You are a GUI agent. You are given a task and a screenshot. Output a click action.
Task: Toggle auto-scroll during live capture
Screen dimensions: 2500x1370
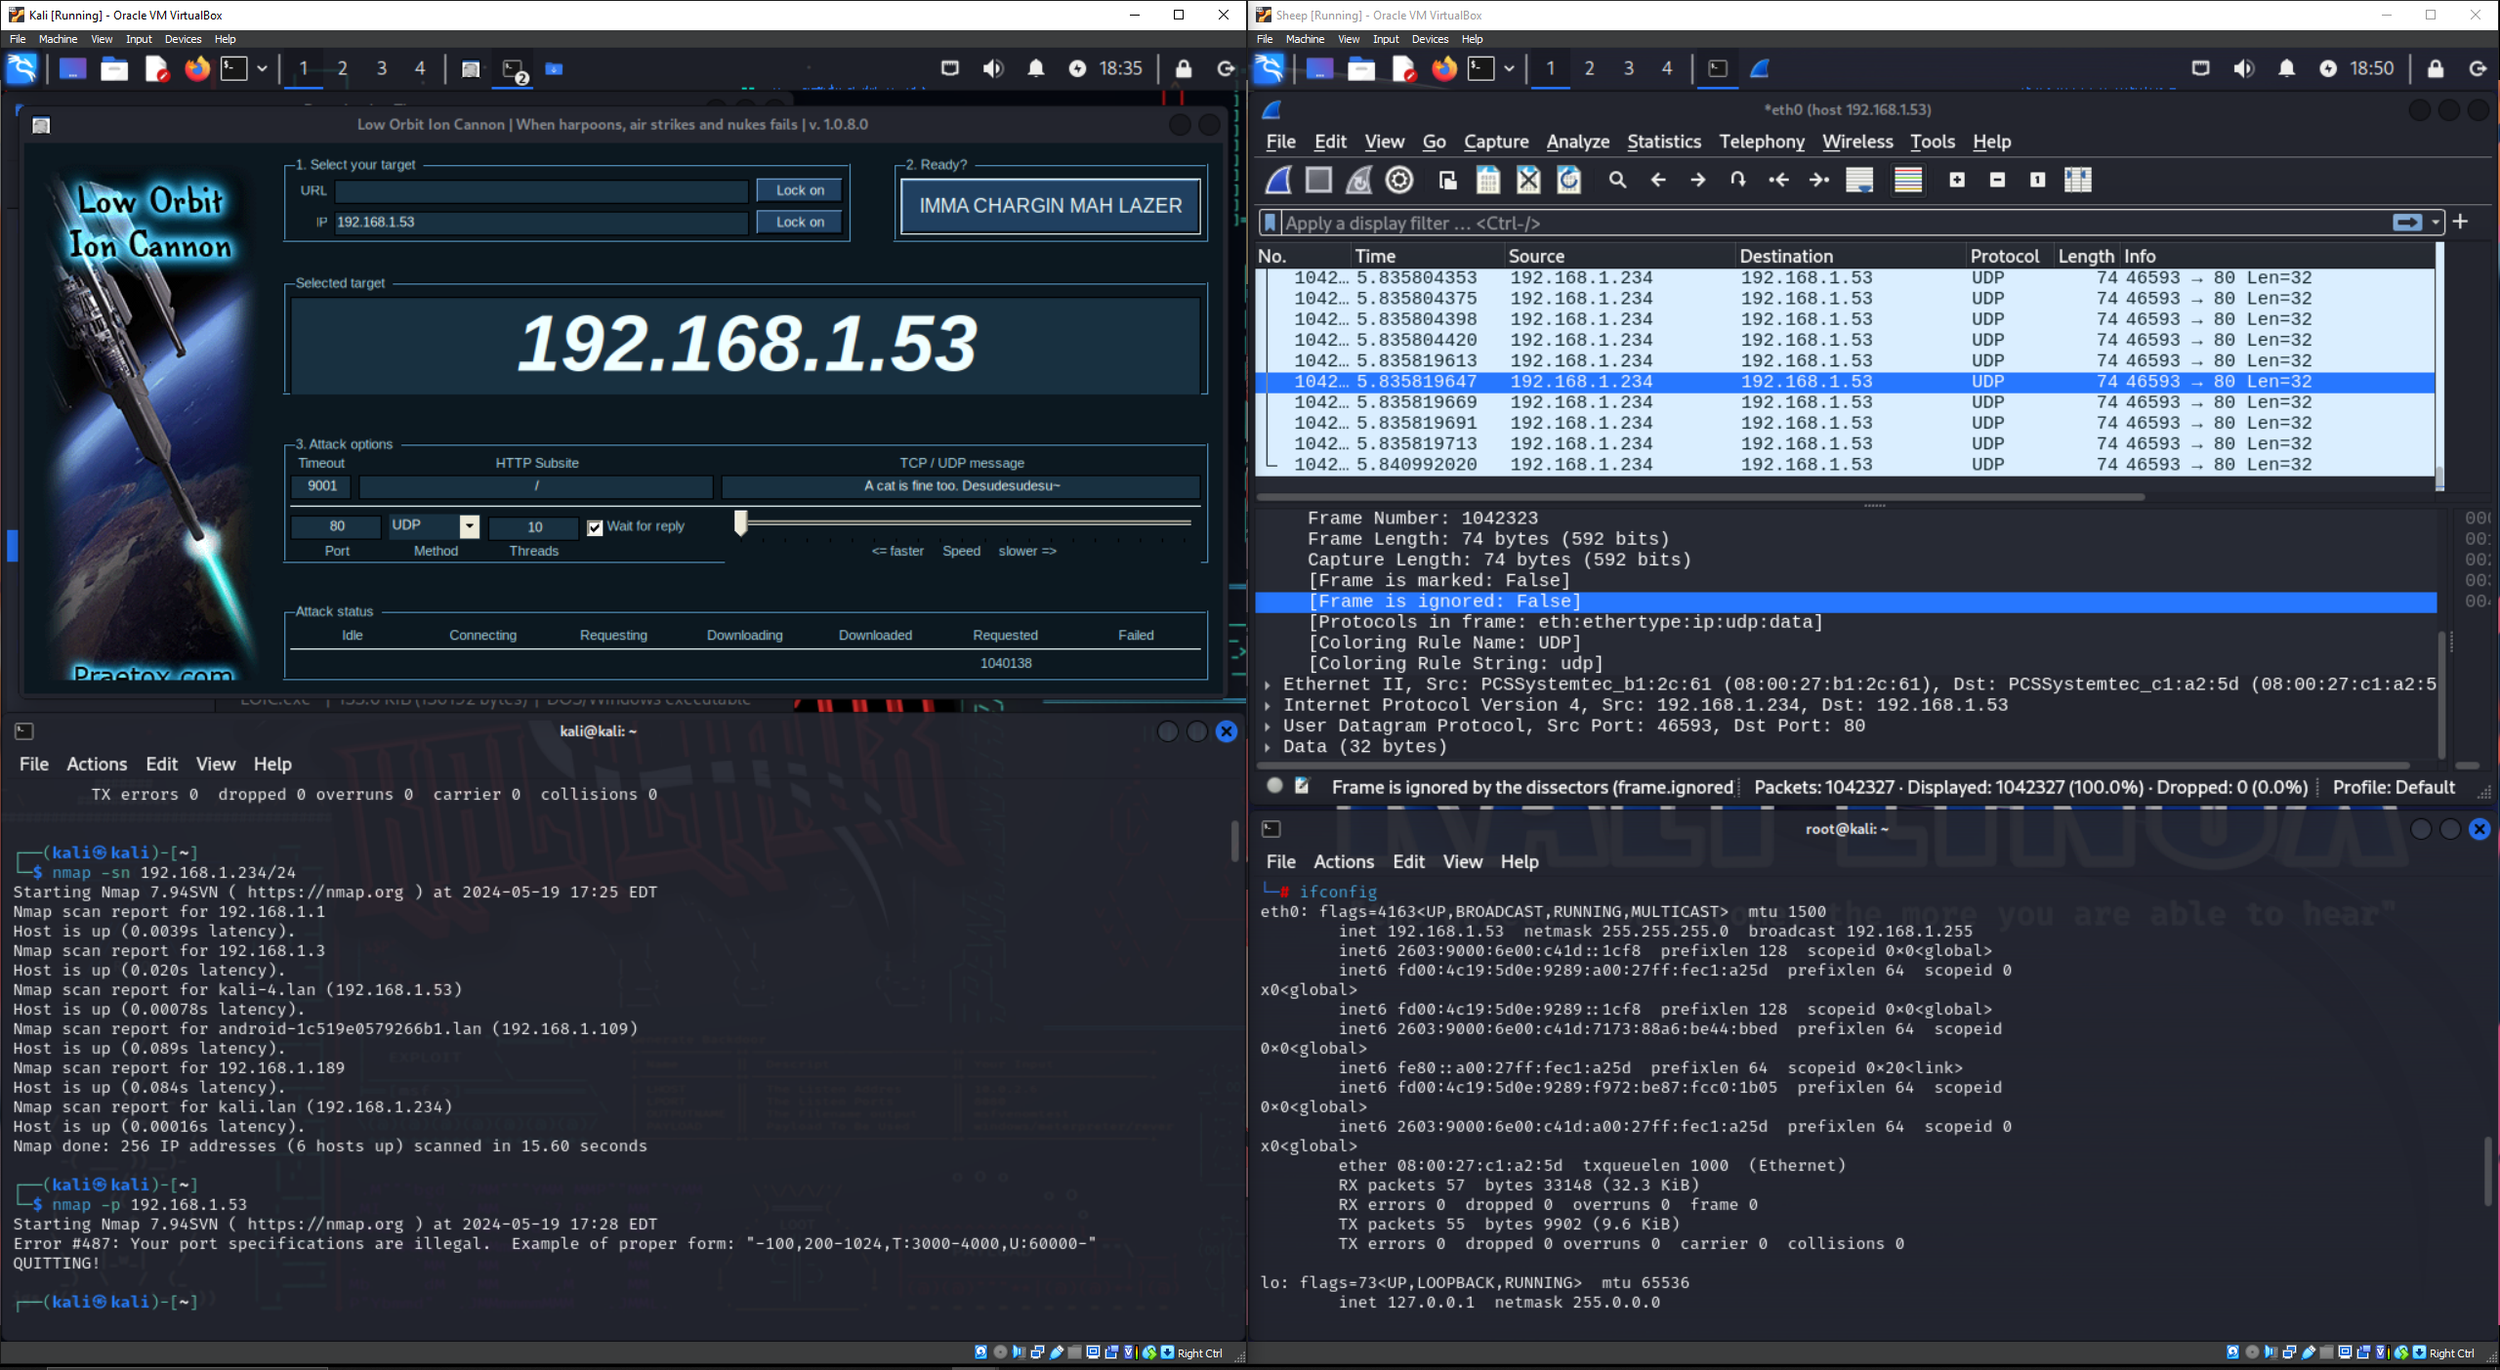pos(1859,180)
